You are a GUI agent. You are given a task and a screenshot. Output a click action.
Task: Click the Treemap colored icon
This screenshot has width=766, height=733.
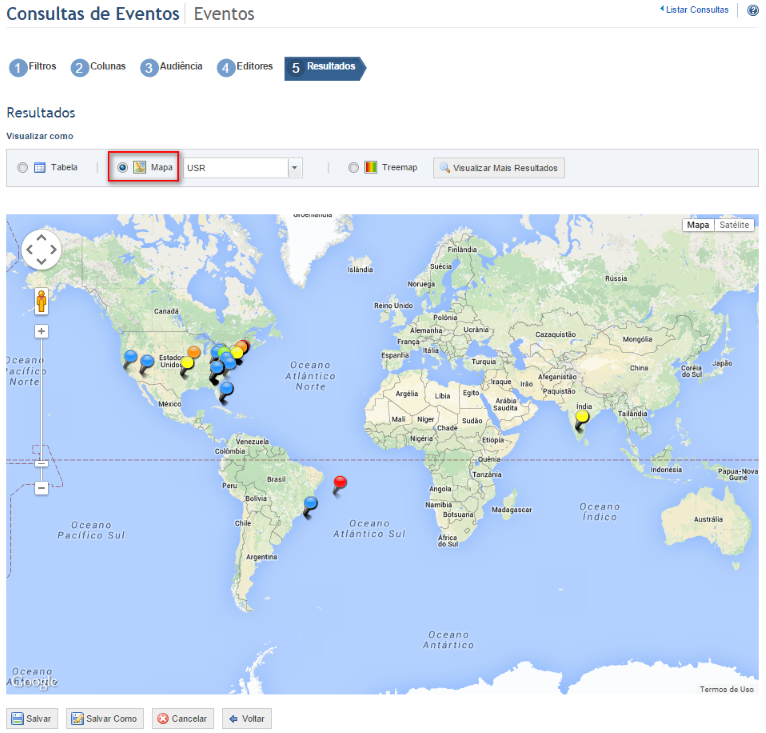tap(371, 167)
